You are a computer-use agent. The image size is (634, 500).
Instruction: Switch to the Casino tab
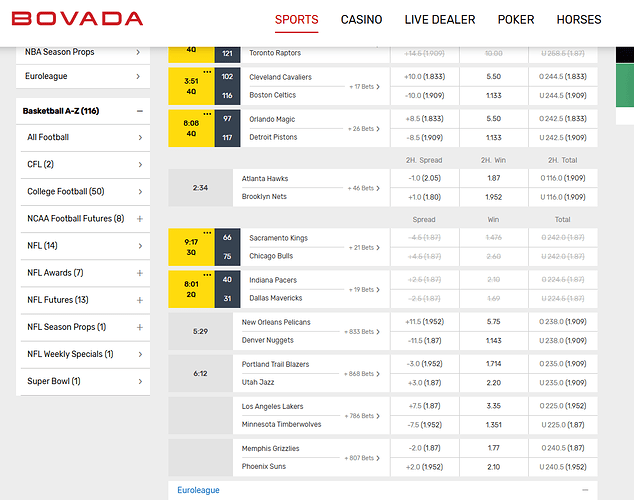click(361, 20)
